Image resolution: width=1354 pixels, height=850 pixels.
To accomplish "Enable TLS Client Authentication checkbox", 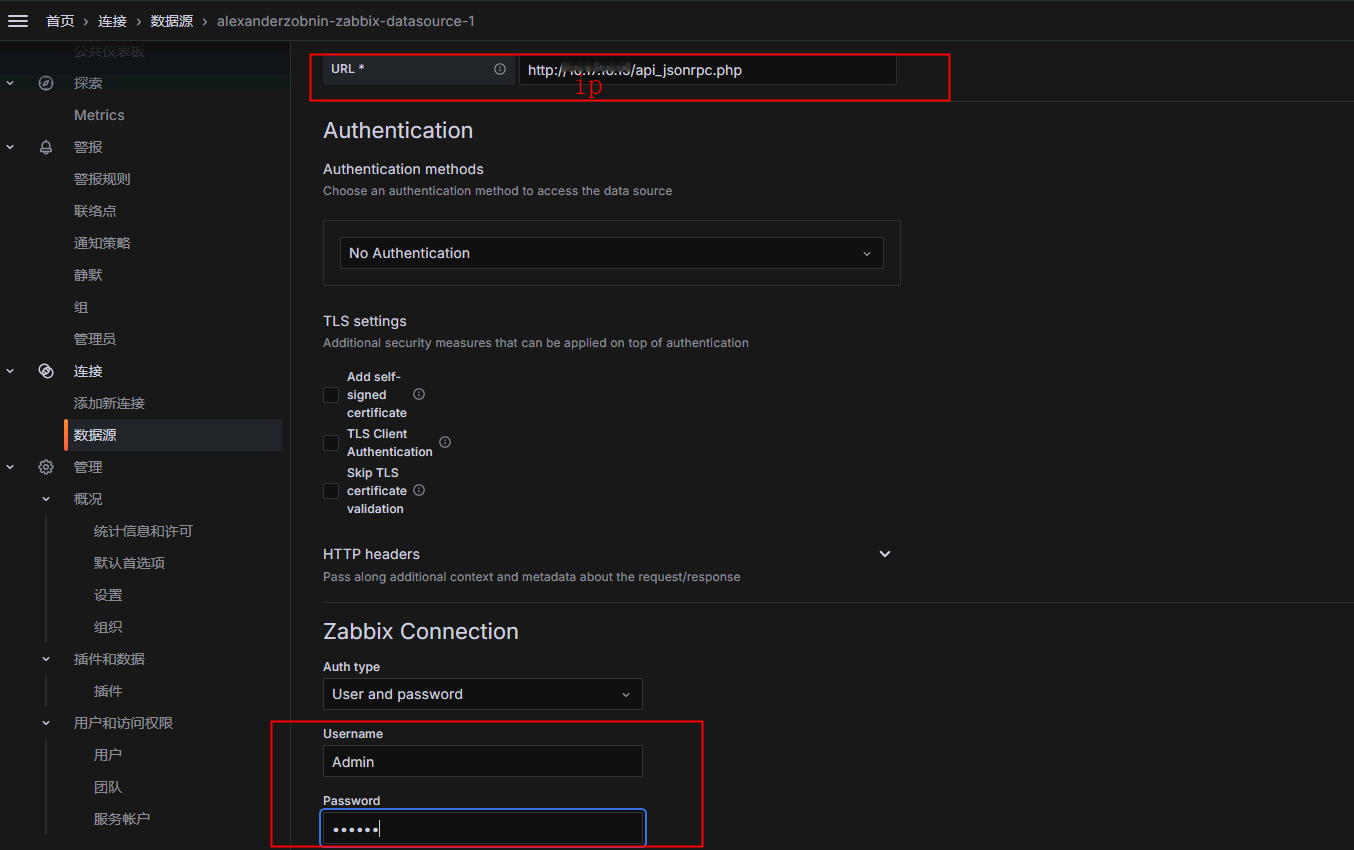I will coord(331,442).
